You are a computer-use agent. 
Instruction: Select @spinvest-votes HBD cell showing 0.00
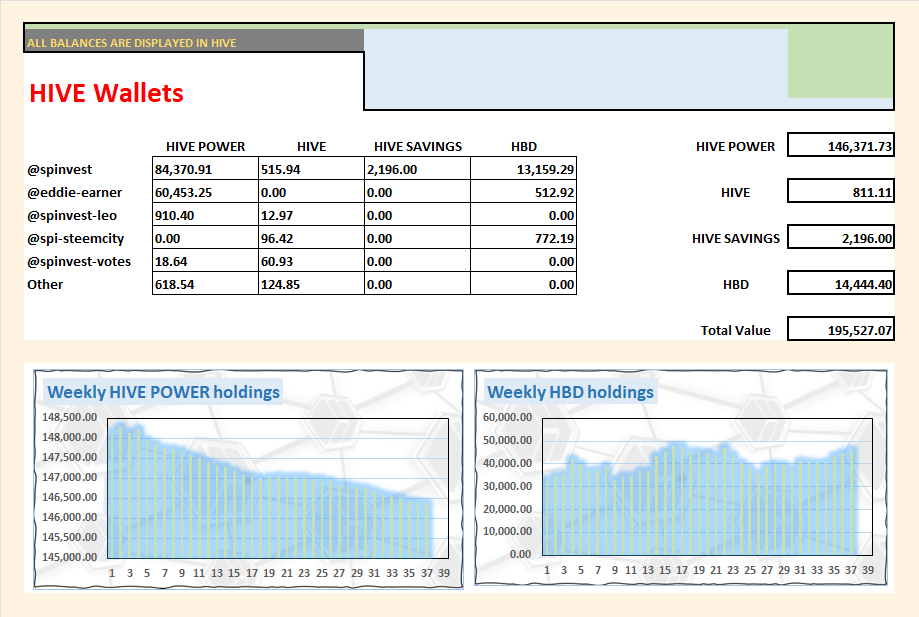point(523,260)
